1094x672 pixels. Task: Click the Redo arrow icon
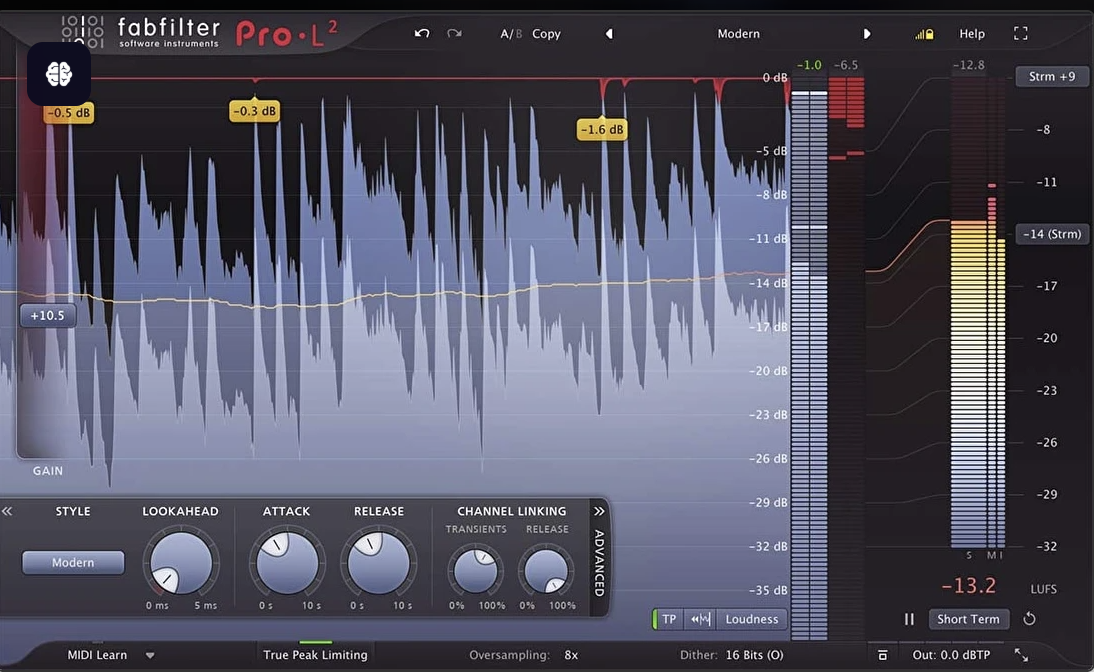[x=455, y=33]
